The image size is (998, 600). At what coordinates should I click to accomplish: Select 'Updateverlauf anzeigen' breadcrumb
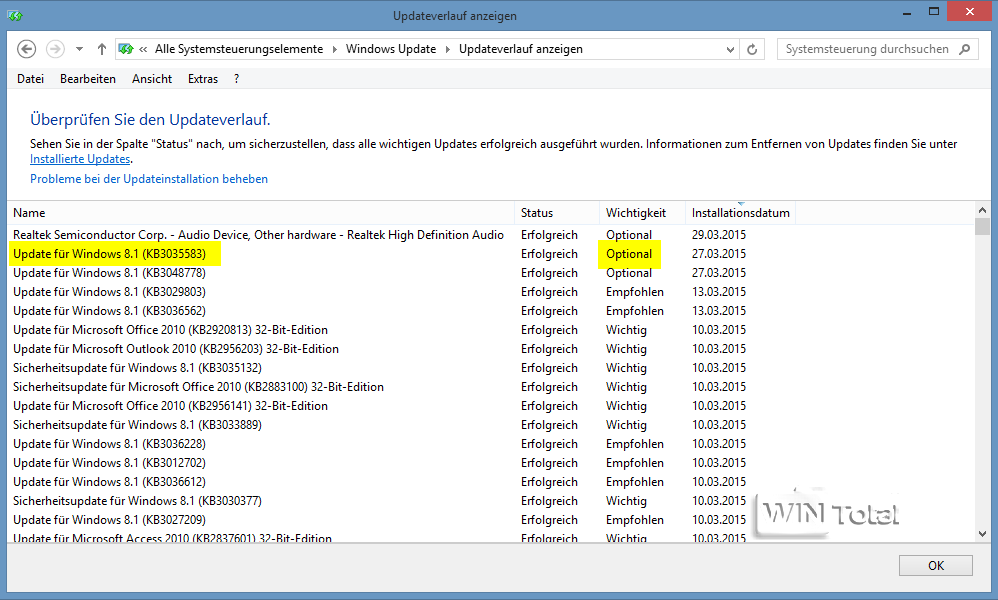click(x=521, y=49)
